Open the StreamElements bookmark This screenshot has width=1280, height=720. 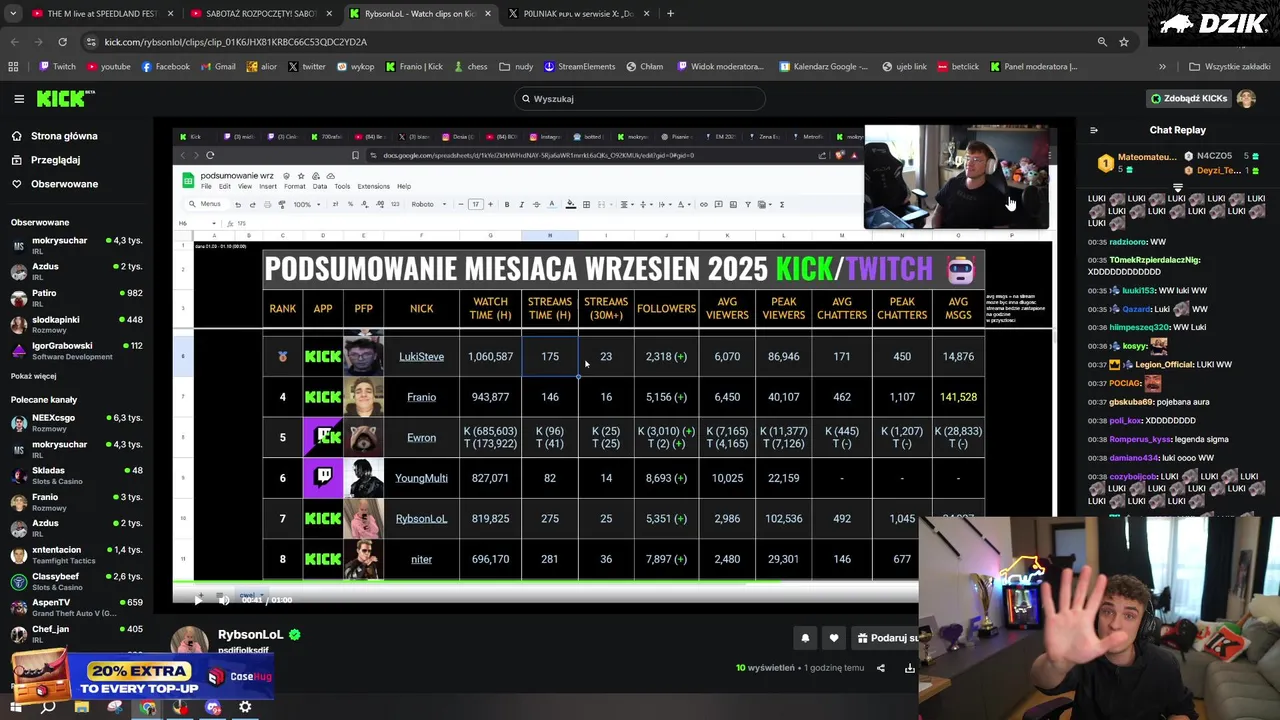coord(579,67)
